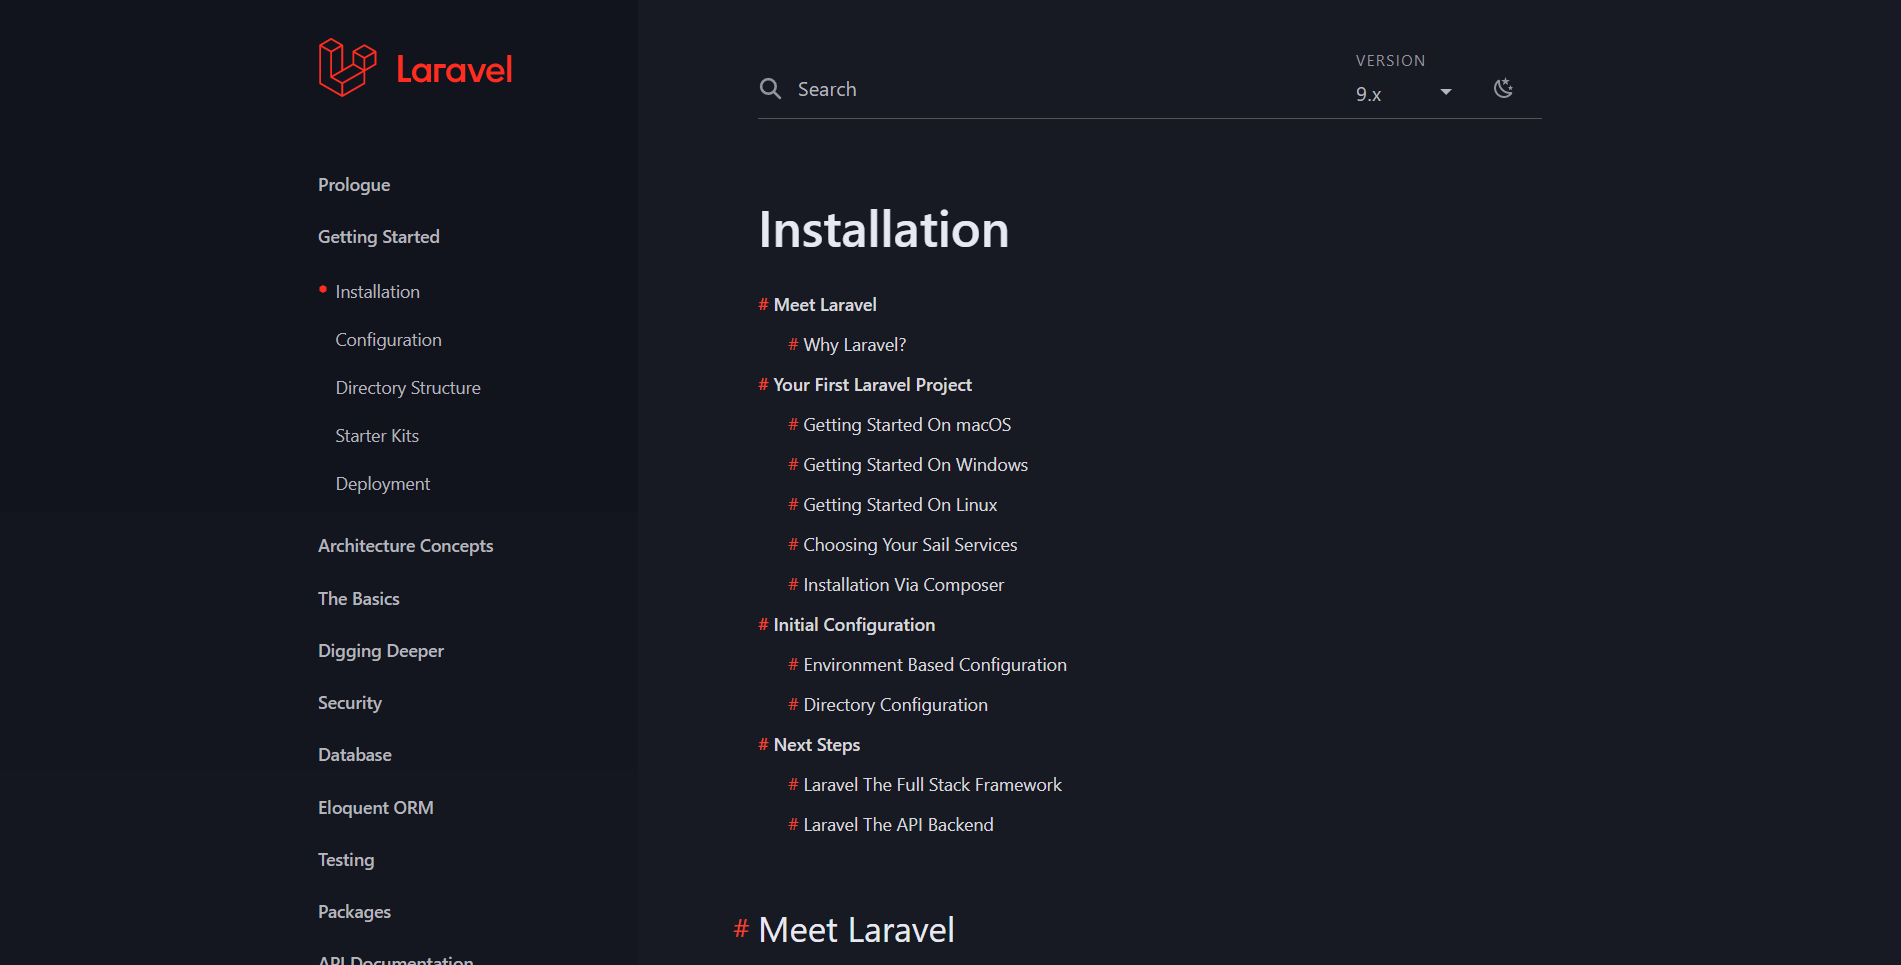Viewport: 1901px width, 965px height.
Task: Expand the Security section
Action: coord(350,703)
